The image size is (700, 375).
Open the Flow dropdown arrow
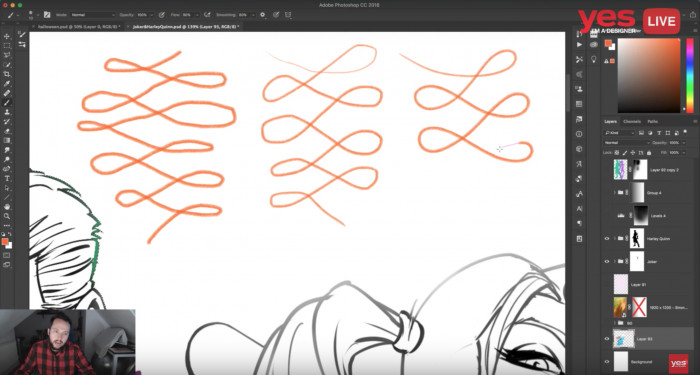click(197, 15)
